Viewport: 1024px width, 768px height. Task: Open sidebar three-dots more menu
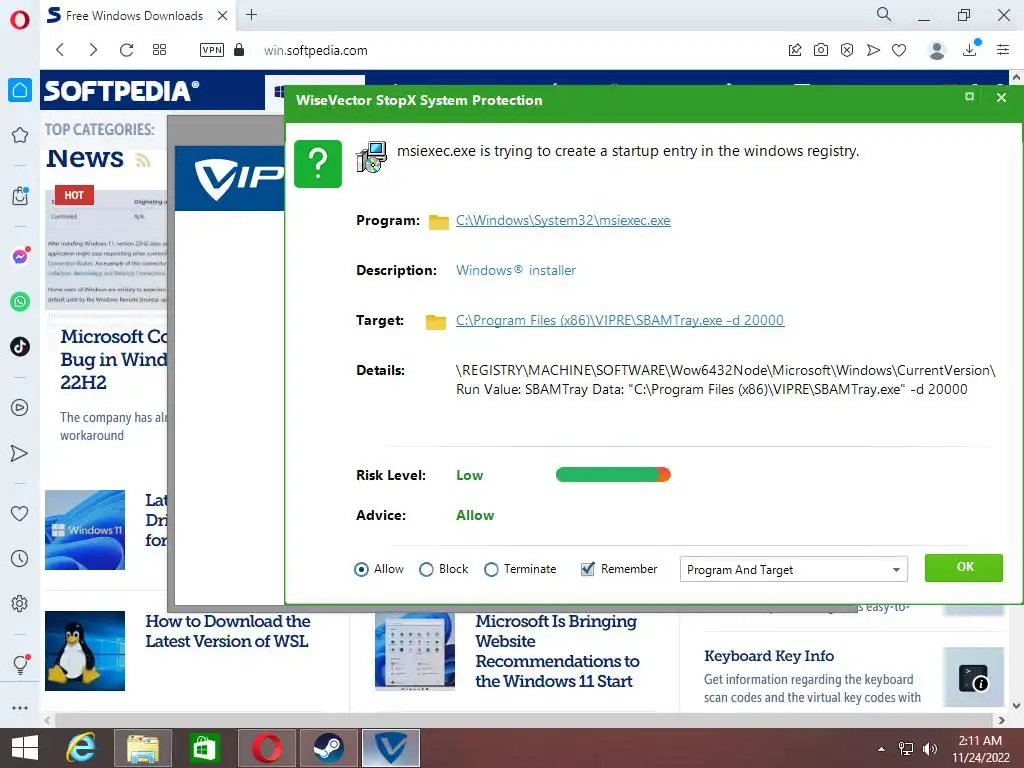pos(20,708)
